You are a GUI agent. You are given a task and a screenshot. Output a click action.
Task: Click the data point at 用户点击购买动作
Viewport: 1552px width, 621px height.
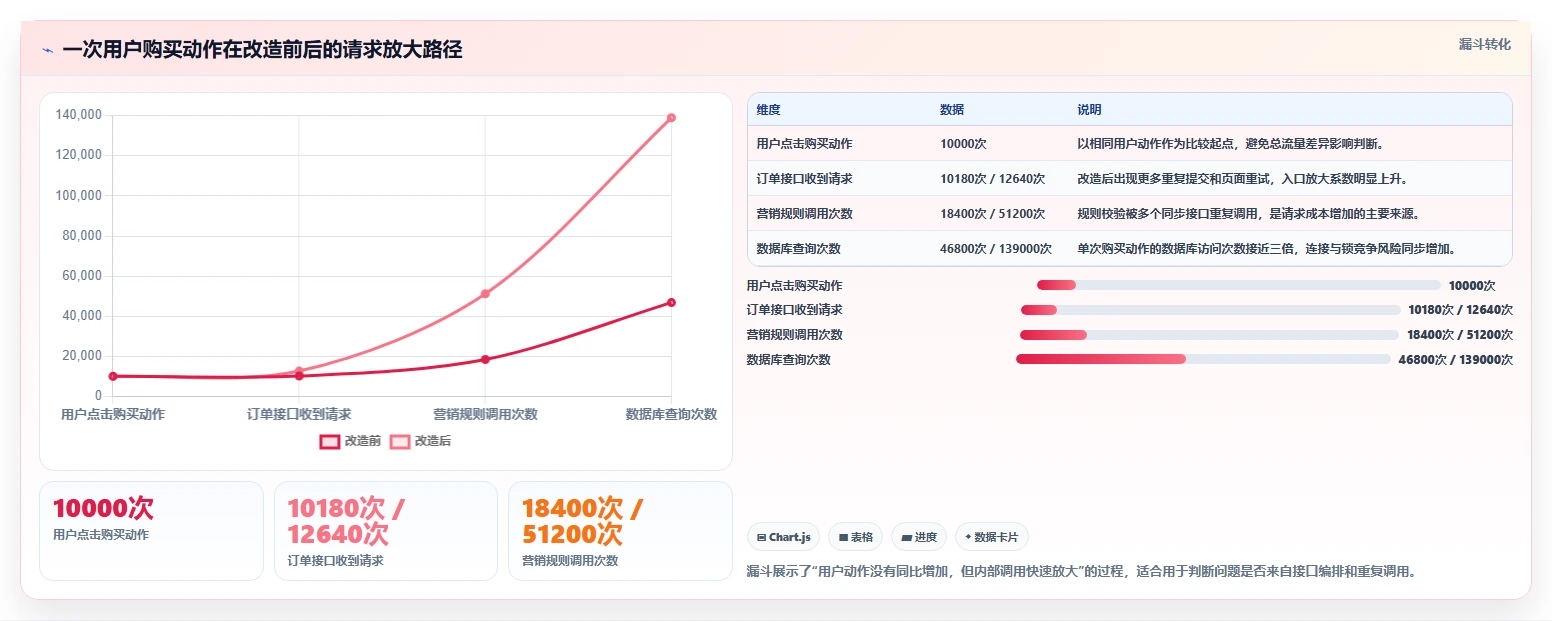[x=113, y=376]
